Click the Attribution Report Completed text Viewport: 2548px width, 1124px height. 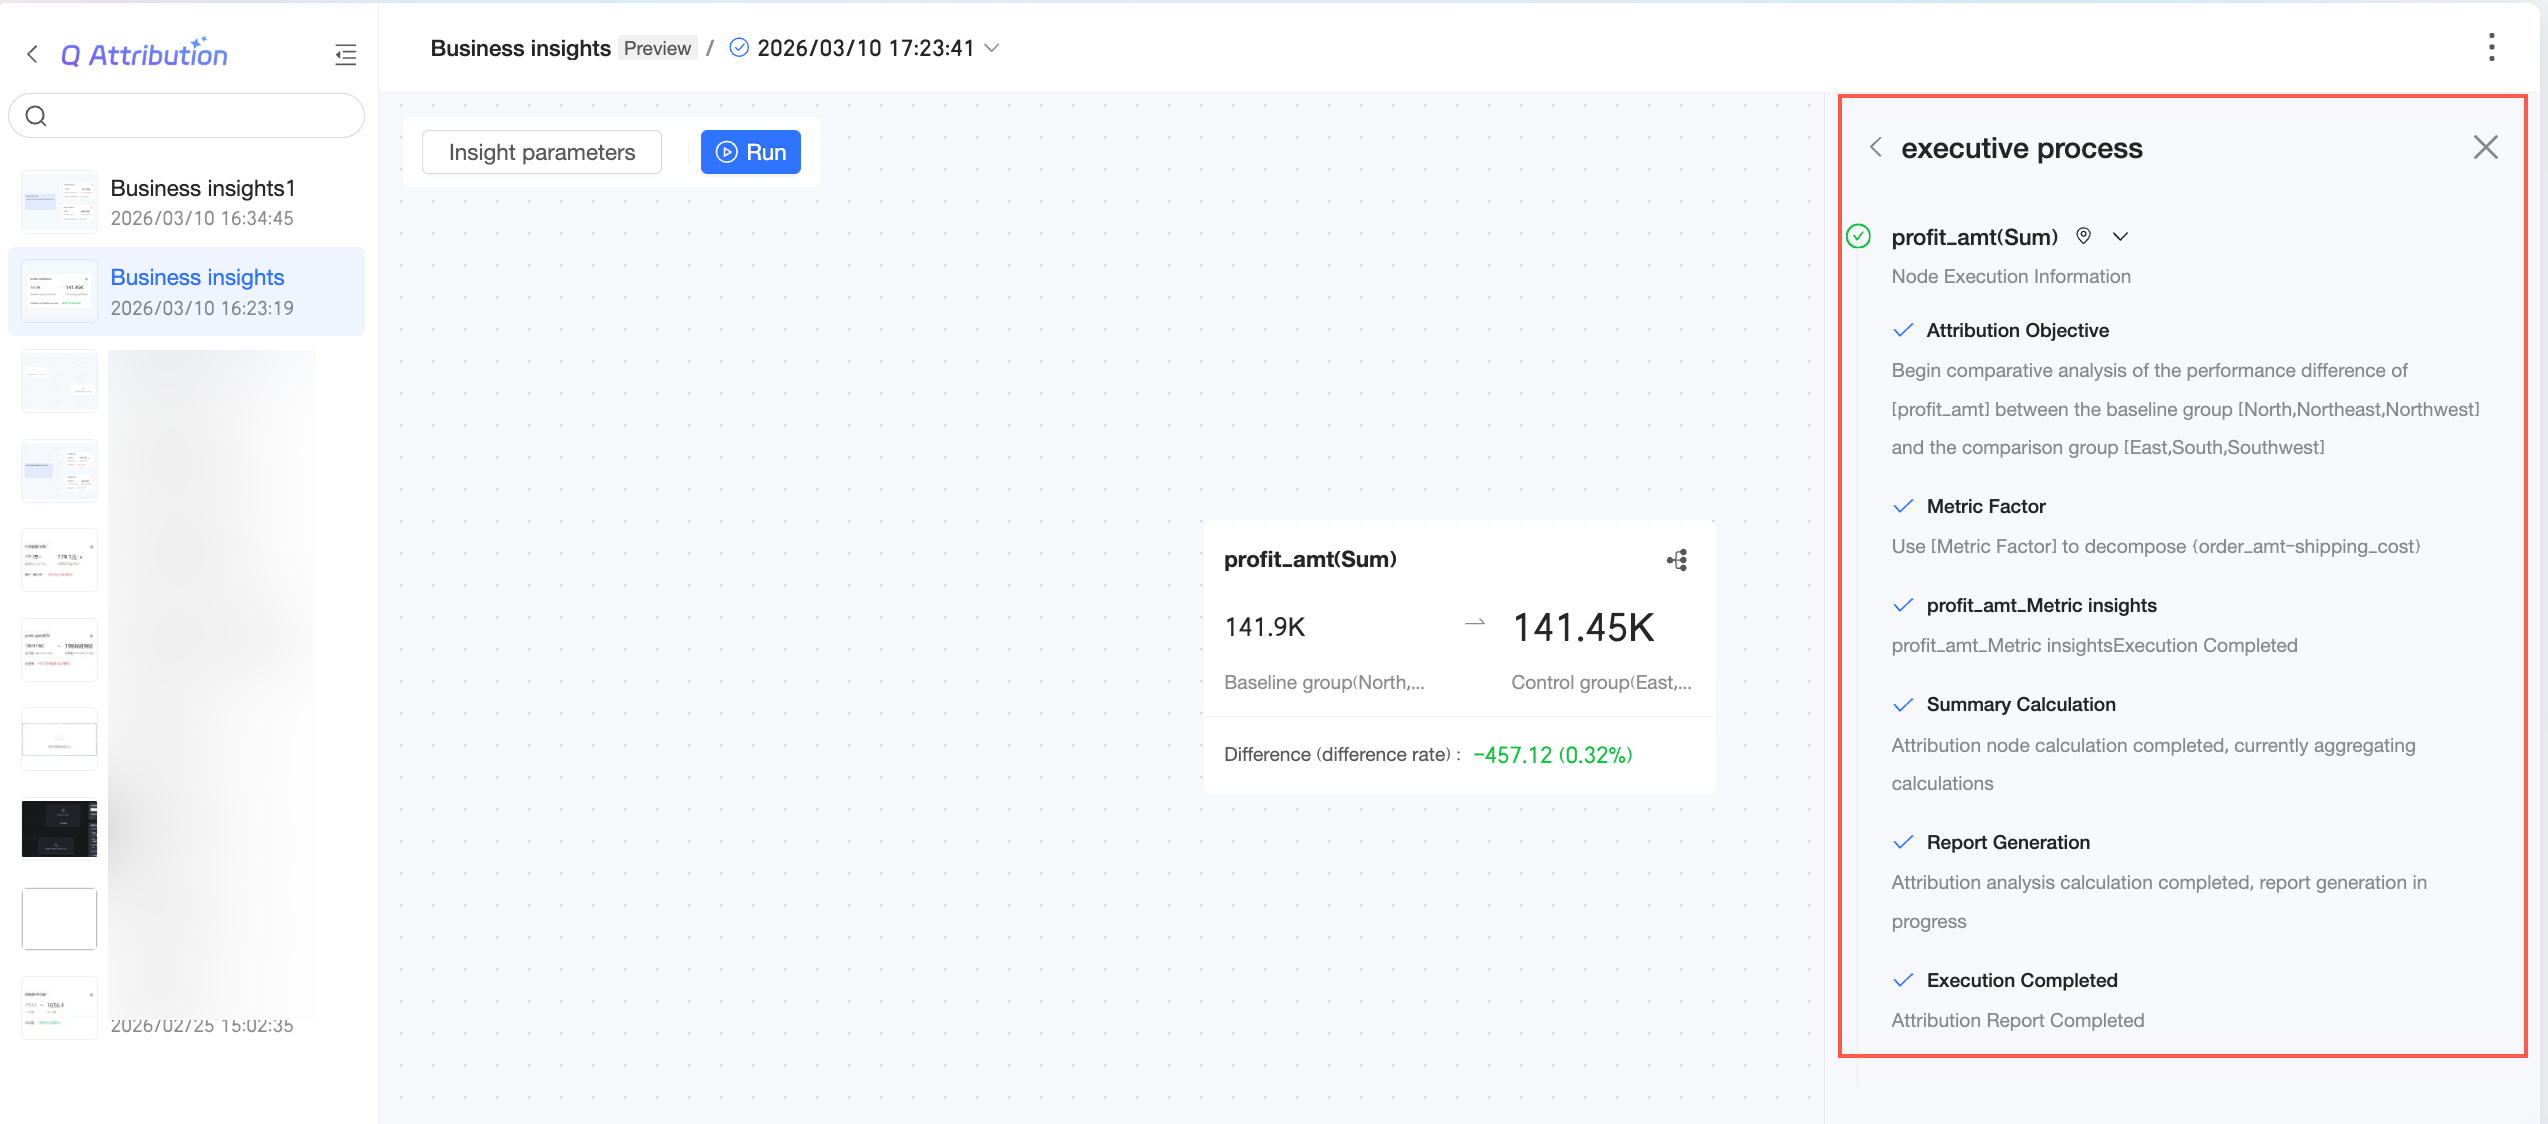[x=2017, y=1020]
